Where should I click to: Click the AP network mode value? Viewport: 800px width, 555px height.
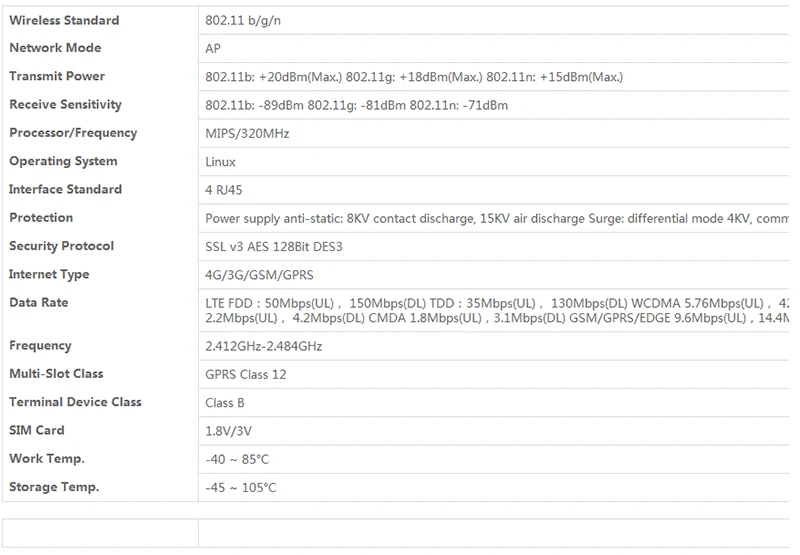(x=213, y=48)
